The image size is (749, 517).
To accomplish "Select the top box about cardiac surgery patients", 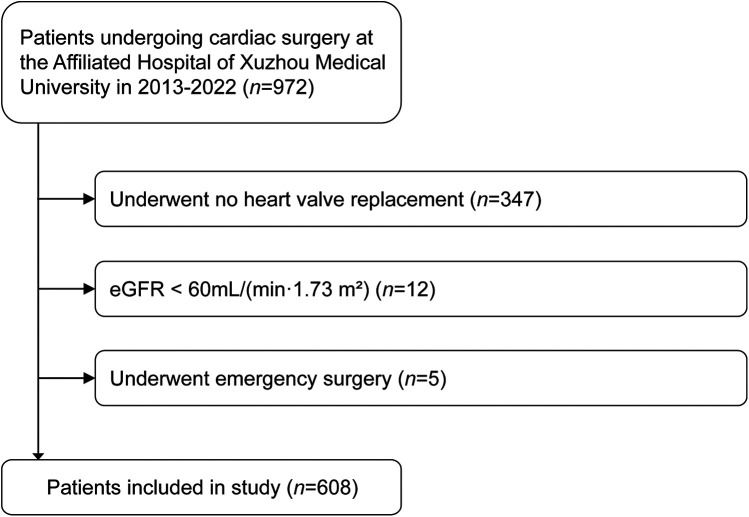I will tap(201, 62).
